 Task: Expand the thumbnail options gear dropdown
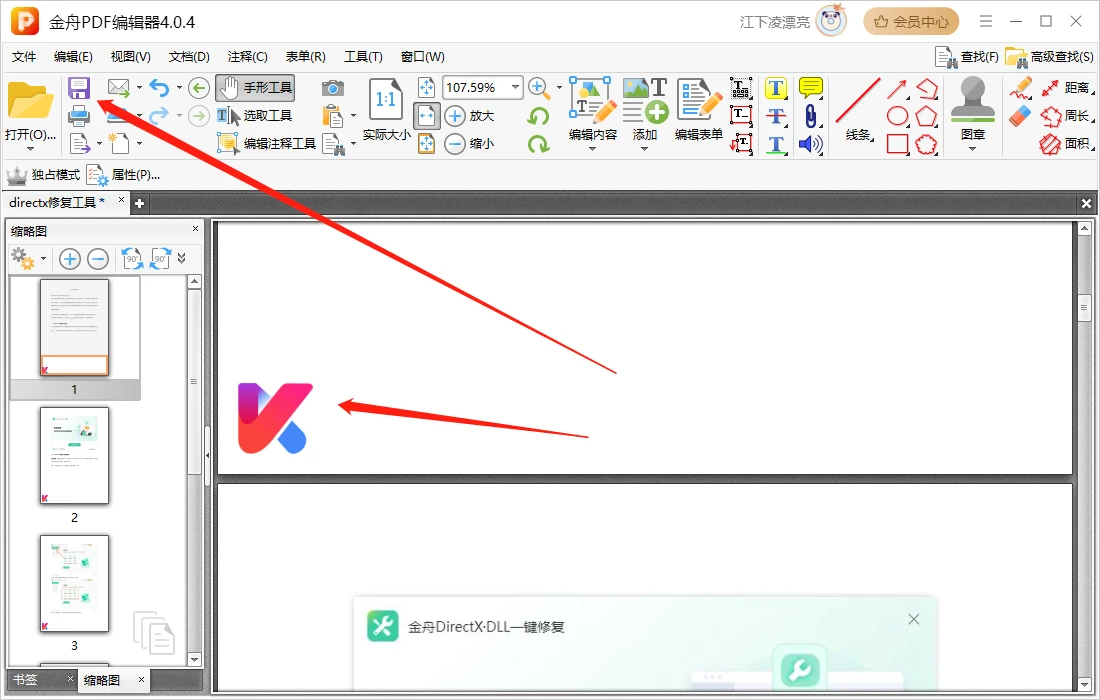43,259
